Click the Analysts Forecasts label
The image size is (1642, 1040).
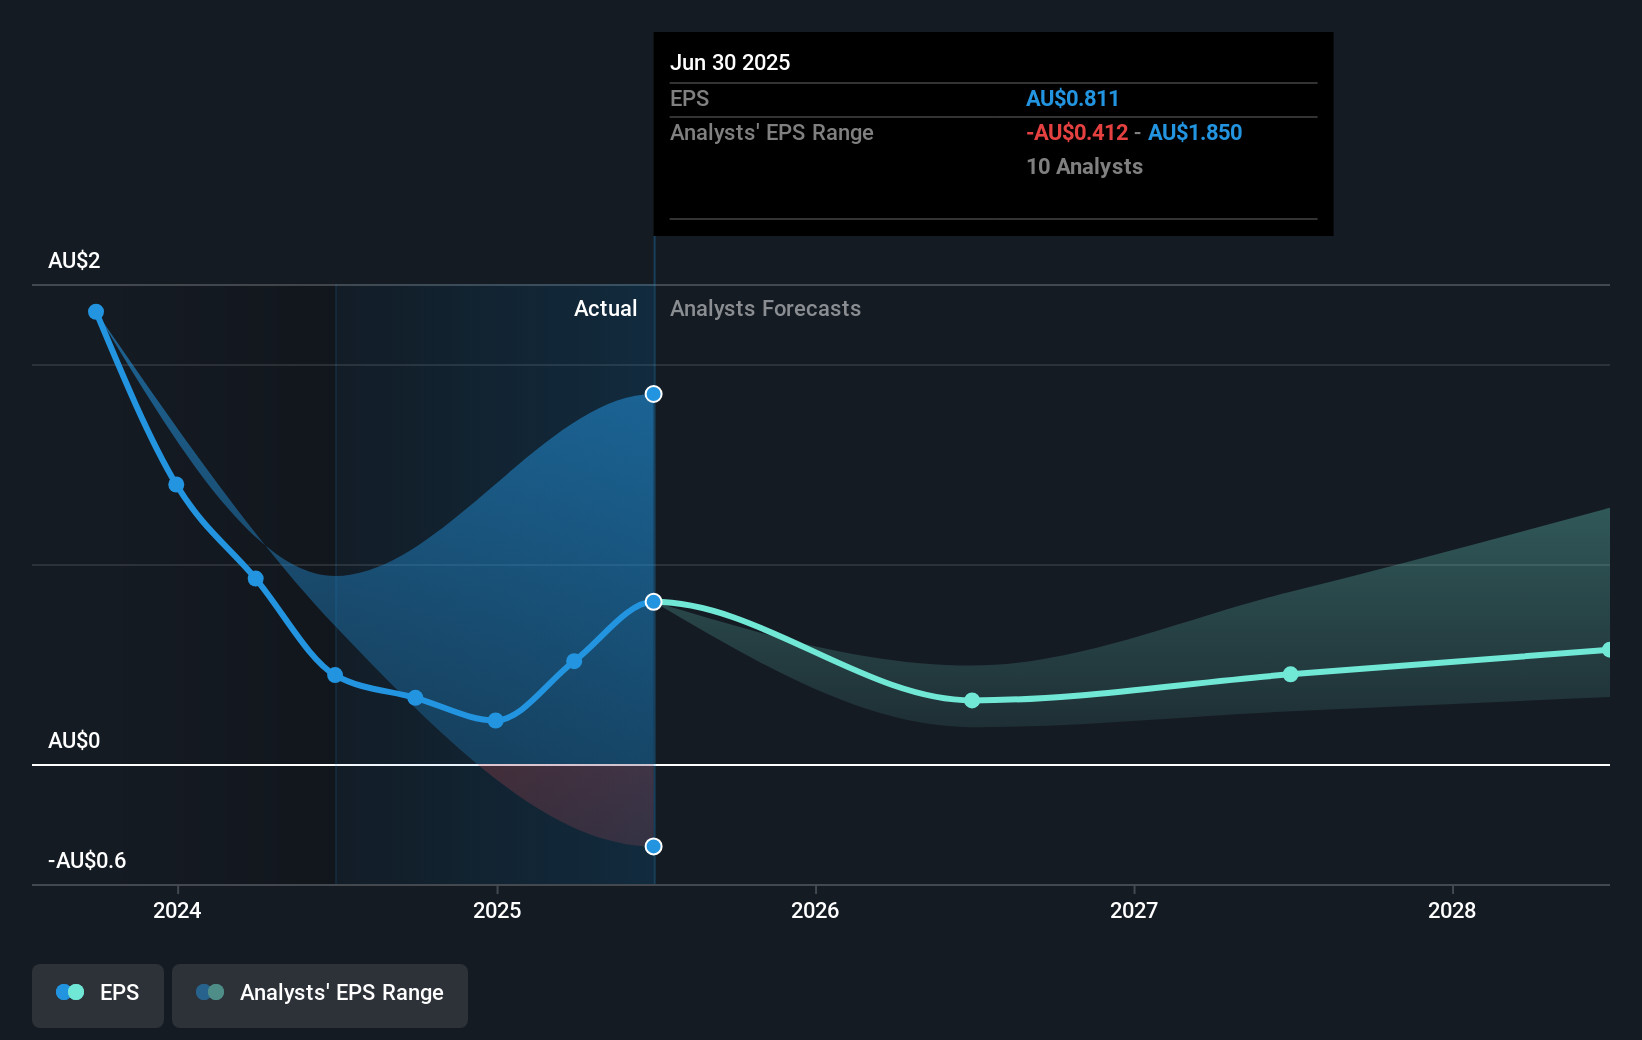pos(765,308)
